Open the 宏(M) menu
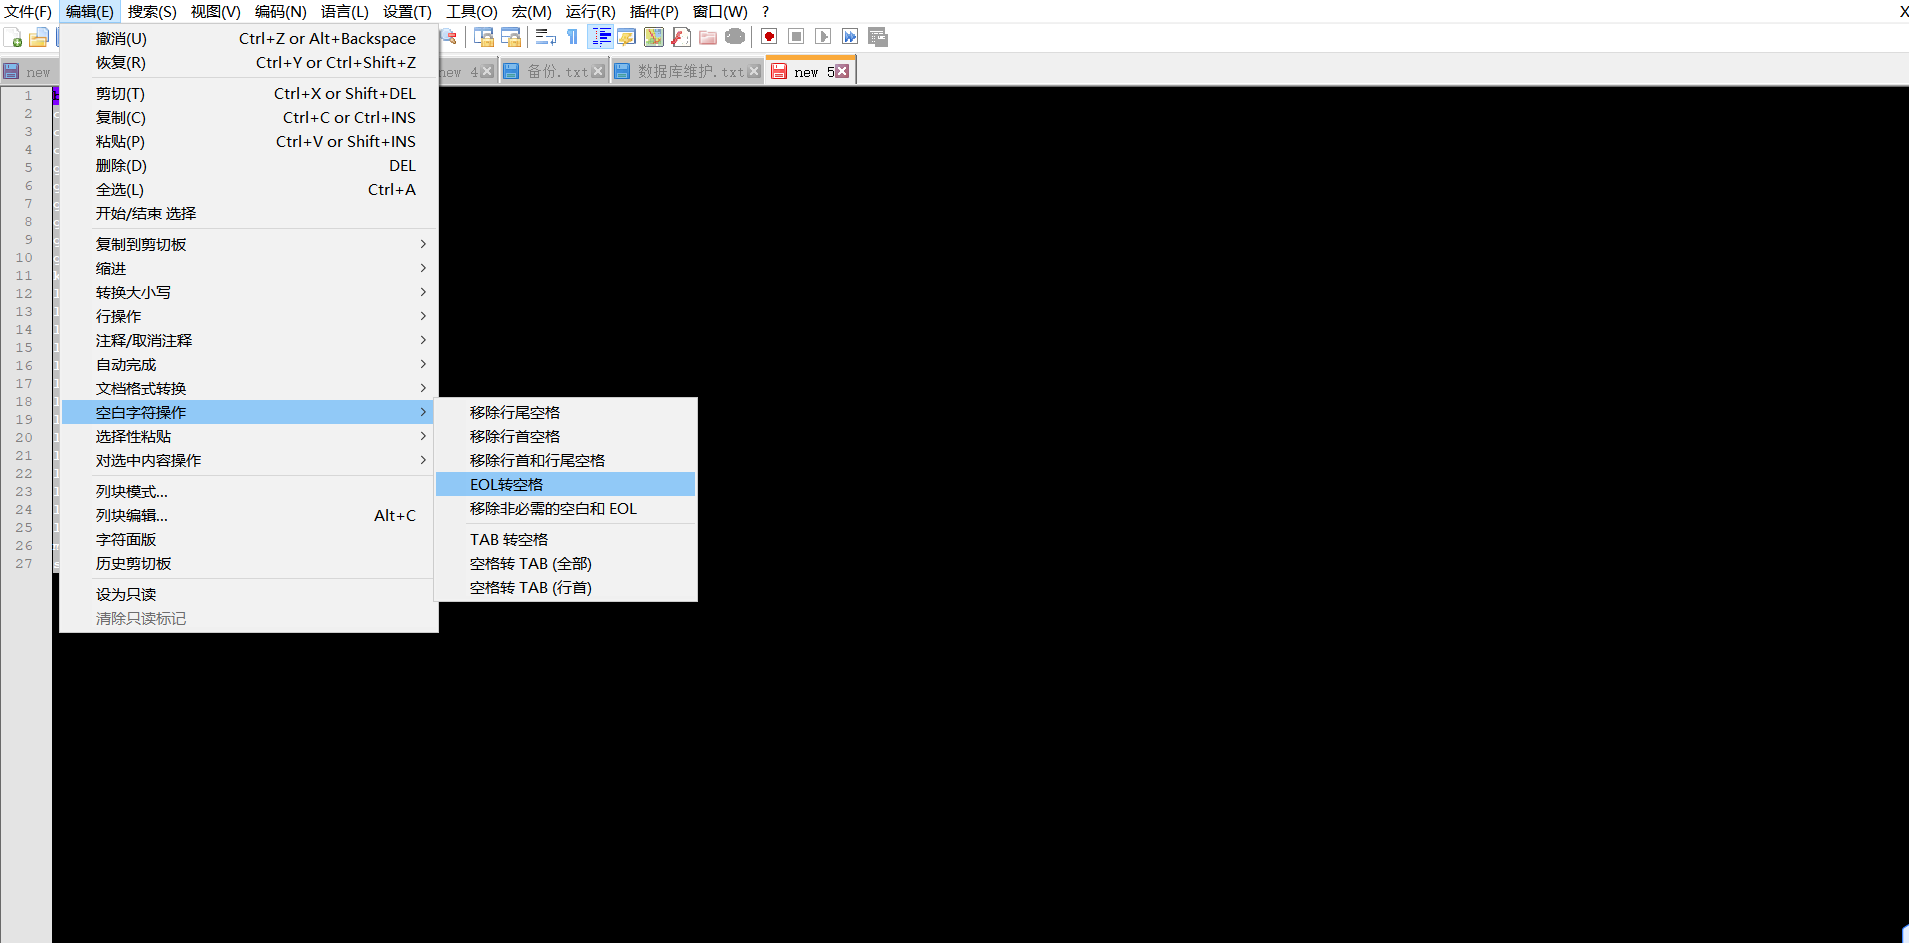Screen dimensions: 1909x943 [532, 11]
